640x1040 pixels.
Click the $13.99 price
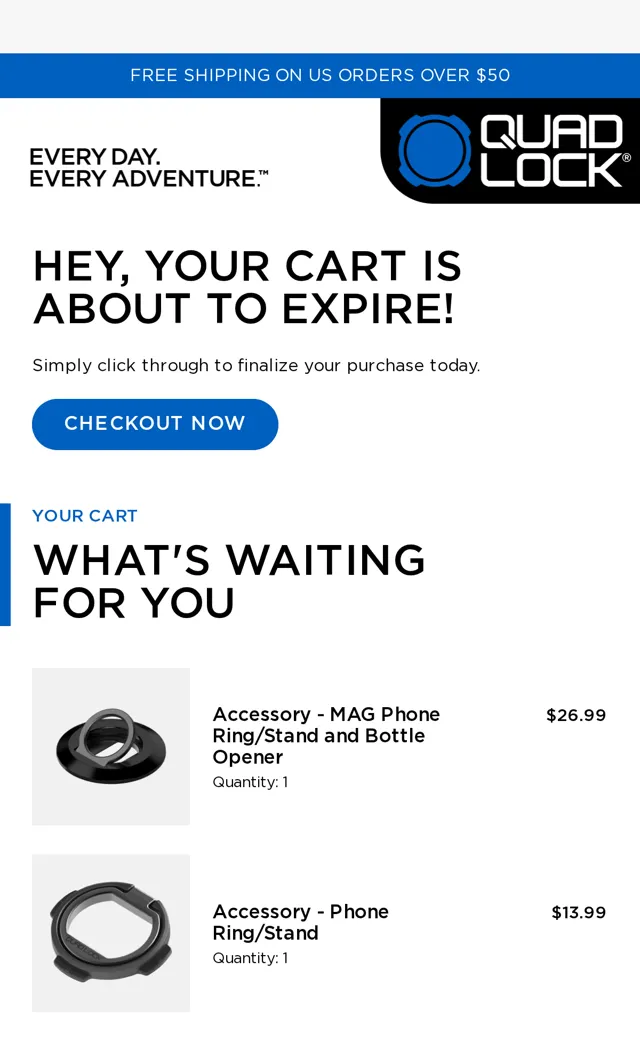pos(578,912)
